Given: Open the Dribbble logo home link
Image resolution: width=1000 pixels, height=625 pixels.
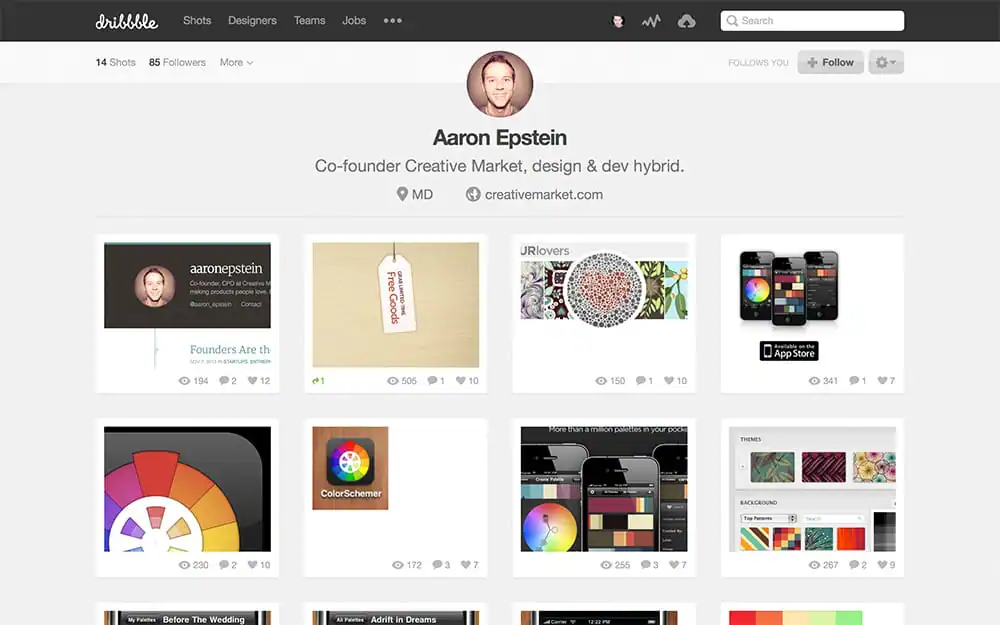Looking at the screenshot, I should 126,21.
